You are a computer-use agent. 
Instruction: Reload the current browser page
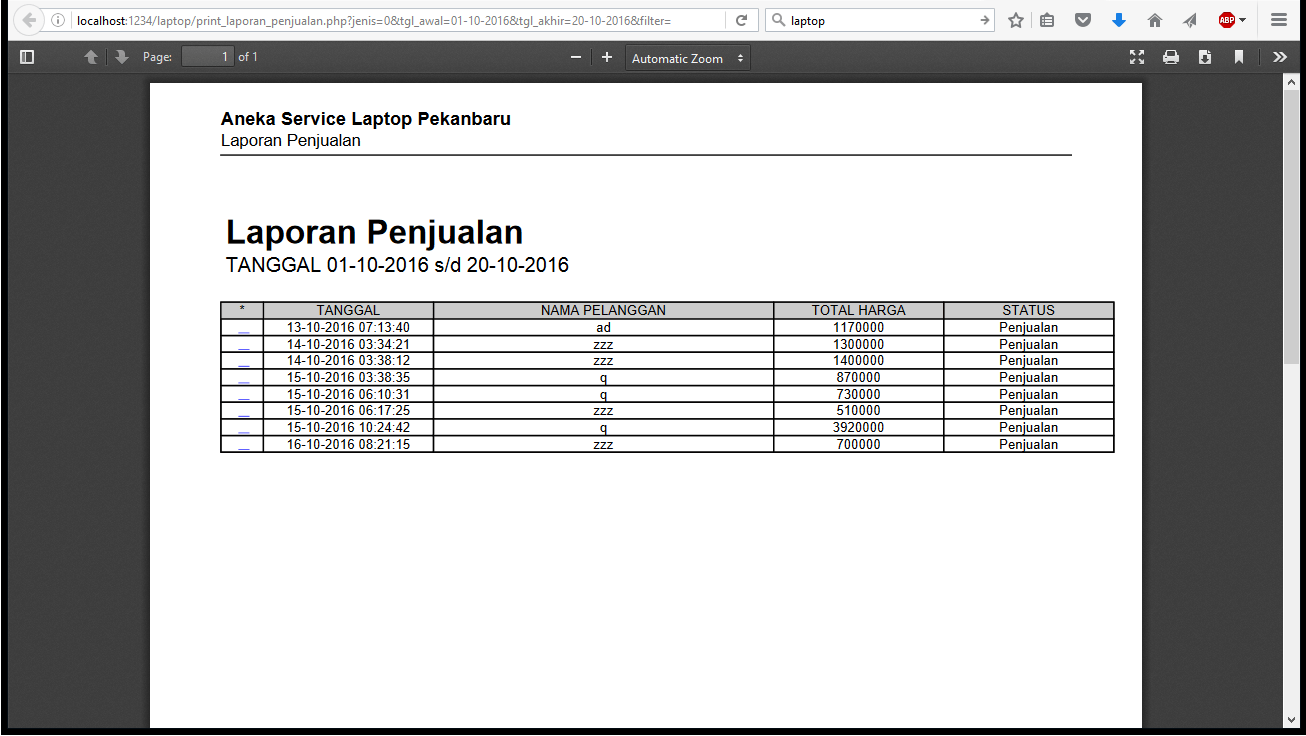741,20
